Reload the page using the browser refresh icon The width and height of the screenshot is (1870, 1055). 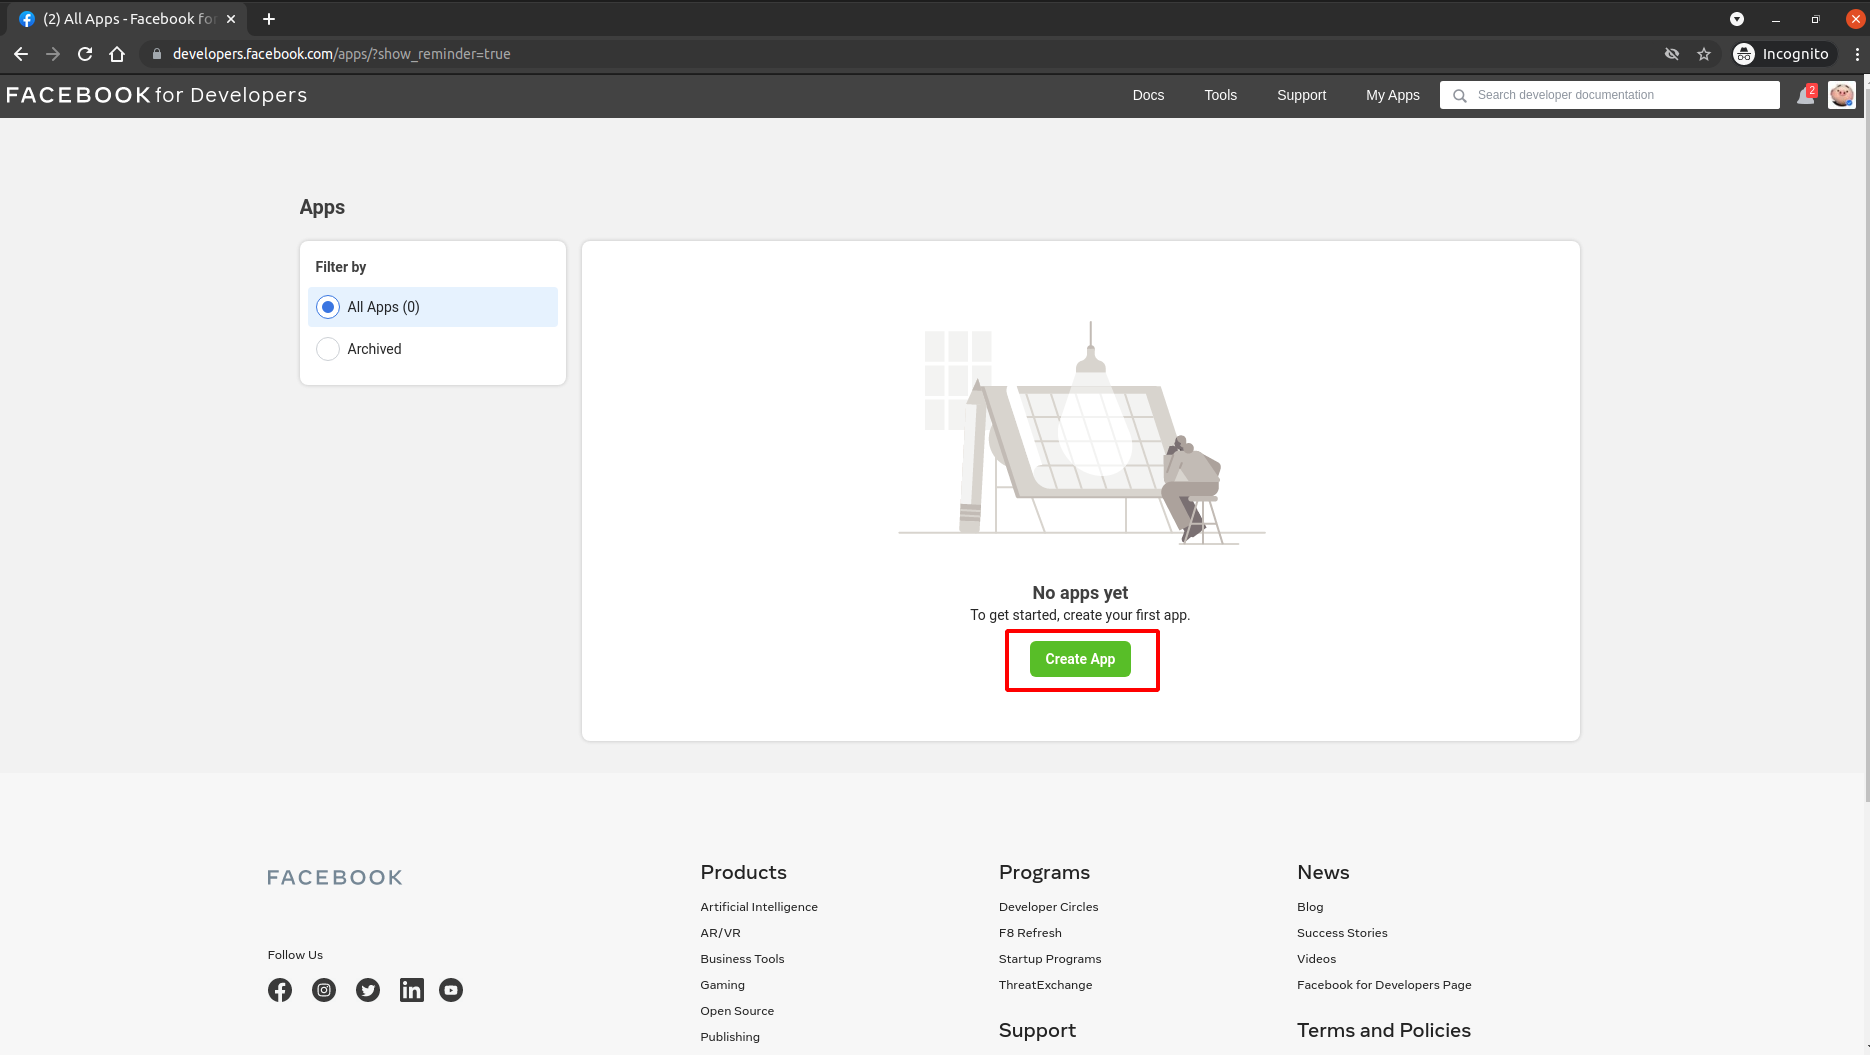(85, 54)
